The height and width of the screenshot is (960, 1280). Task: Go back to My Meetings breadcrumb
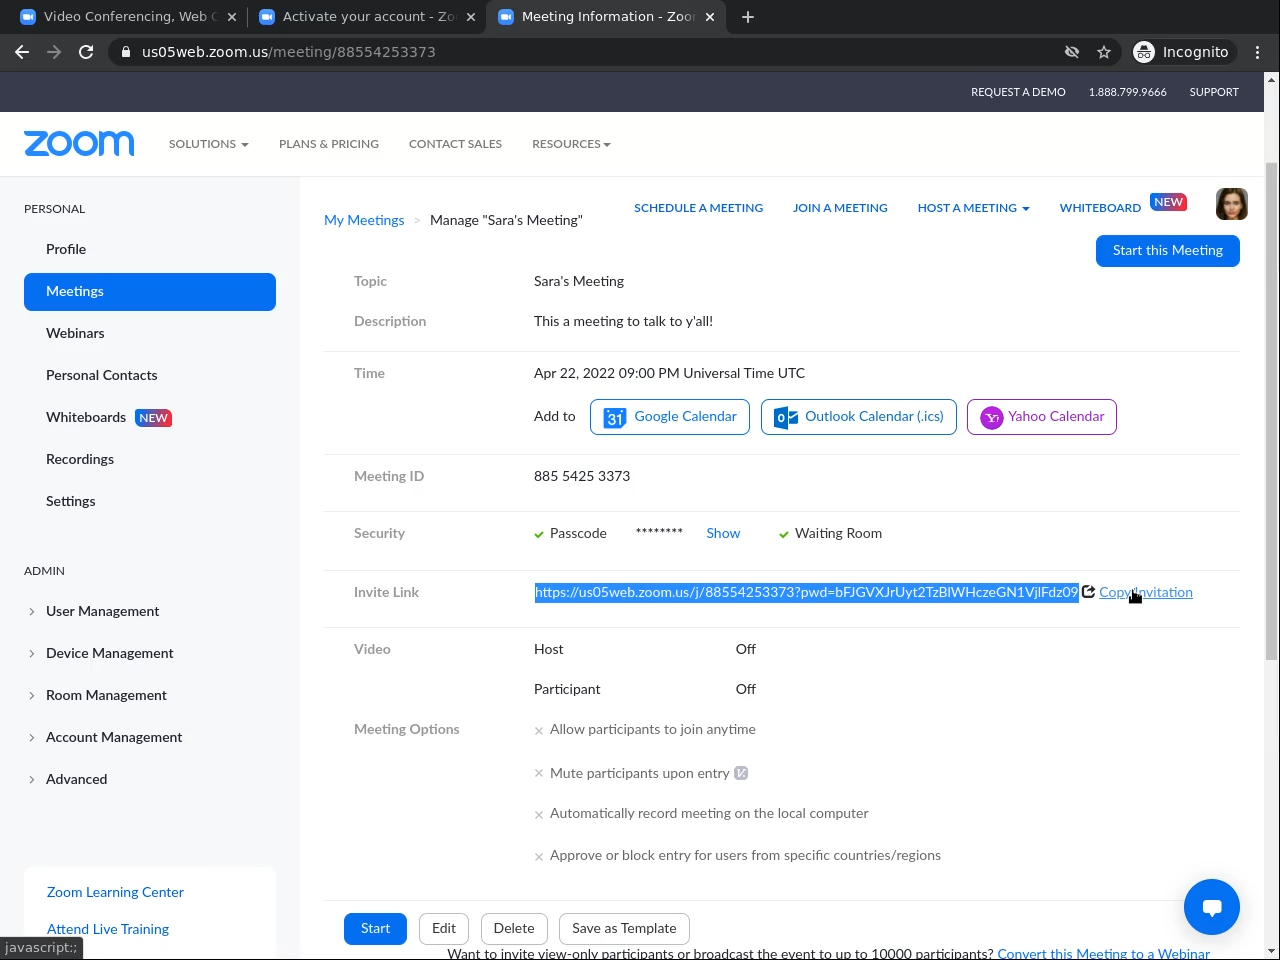click(364, 220)
